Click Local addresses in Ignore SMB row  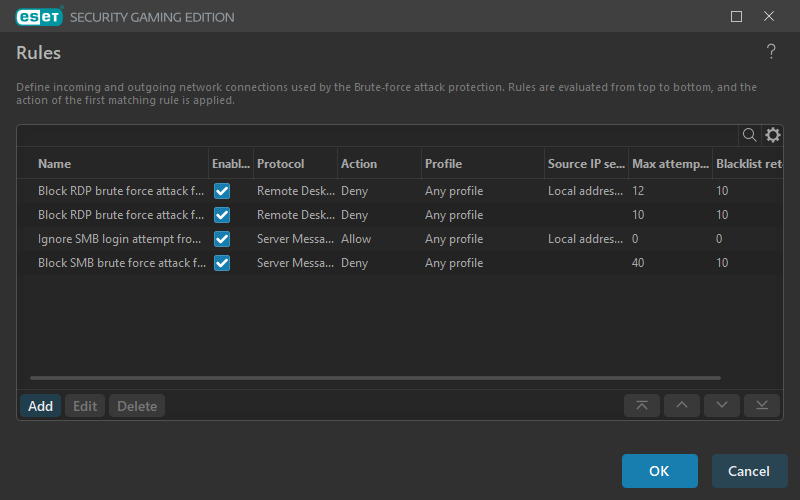click(585, 239)
